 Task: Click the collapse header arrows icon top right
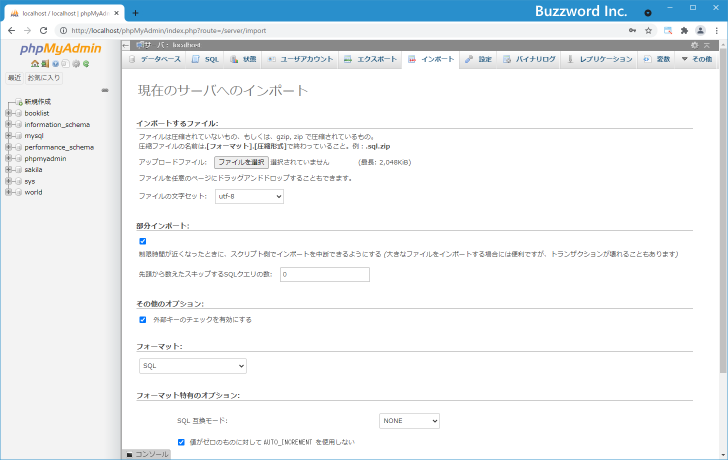point(707,45)
